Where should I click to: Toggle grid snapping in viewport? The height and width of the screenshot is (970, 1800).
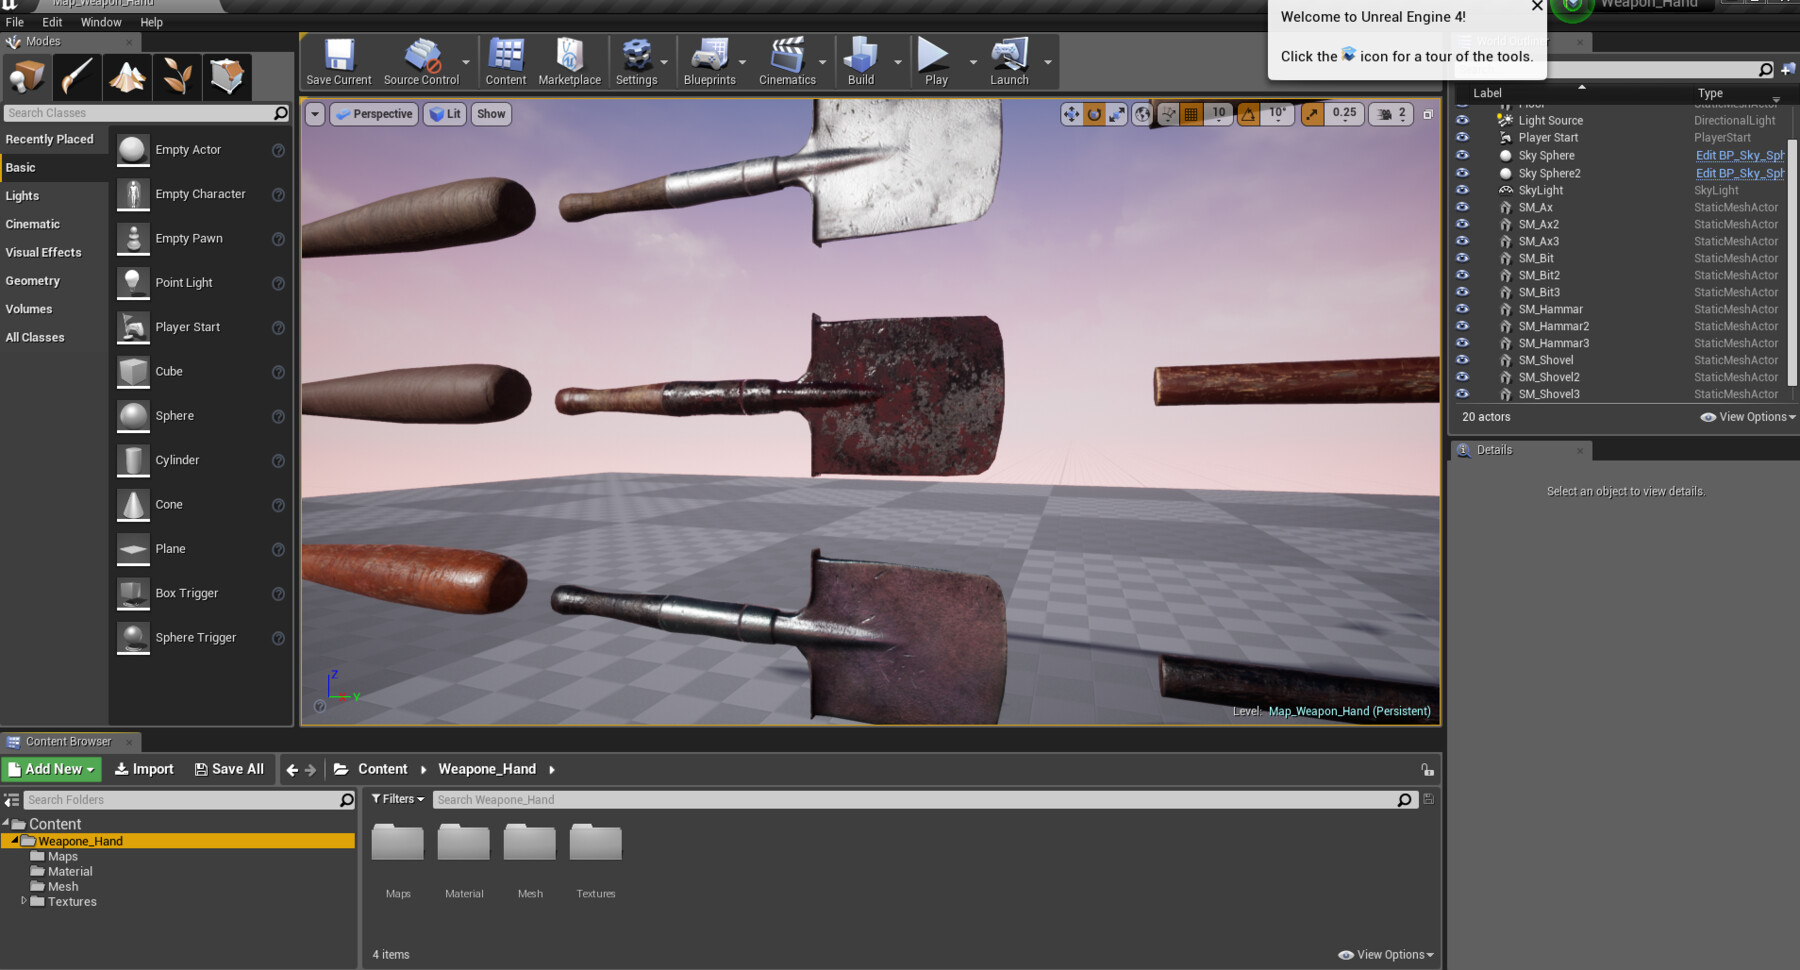click(1191, 114)
